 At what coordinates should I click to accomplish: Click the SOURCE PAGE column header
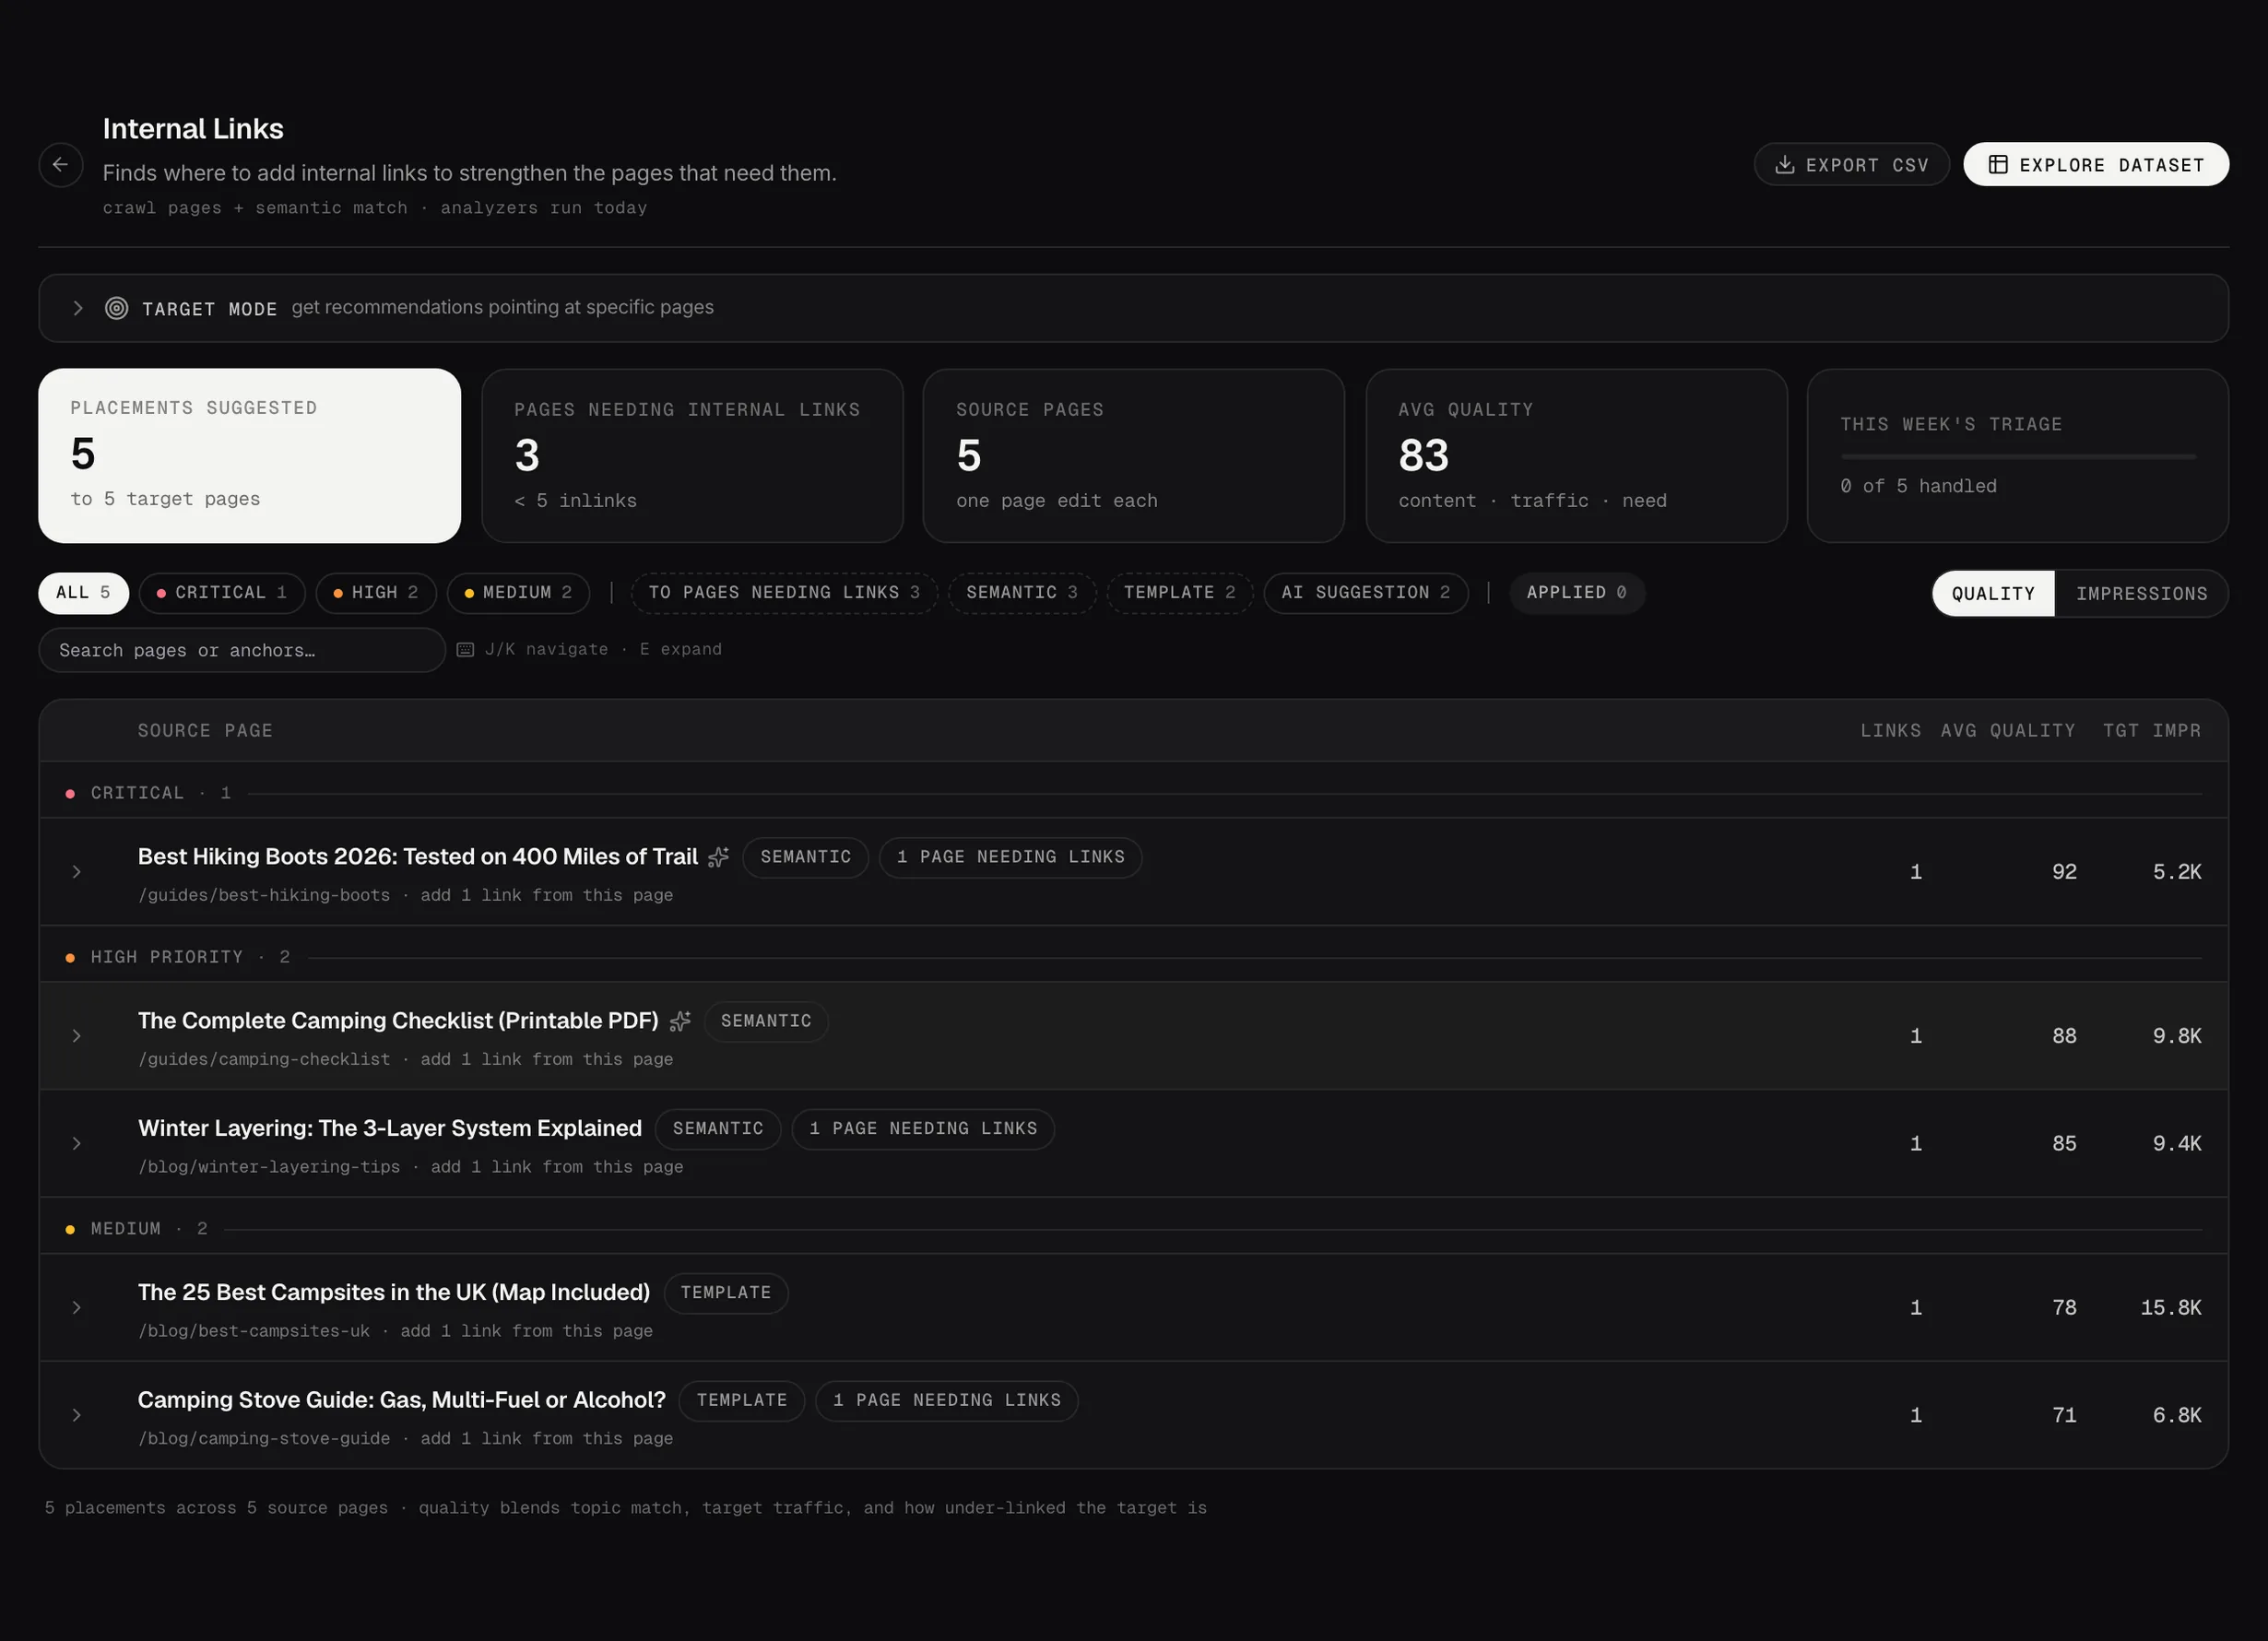click(205, 731)
